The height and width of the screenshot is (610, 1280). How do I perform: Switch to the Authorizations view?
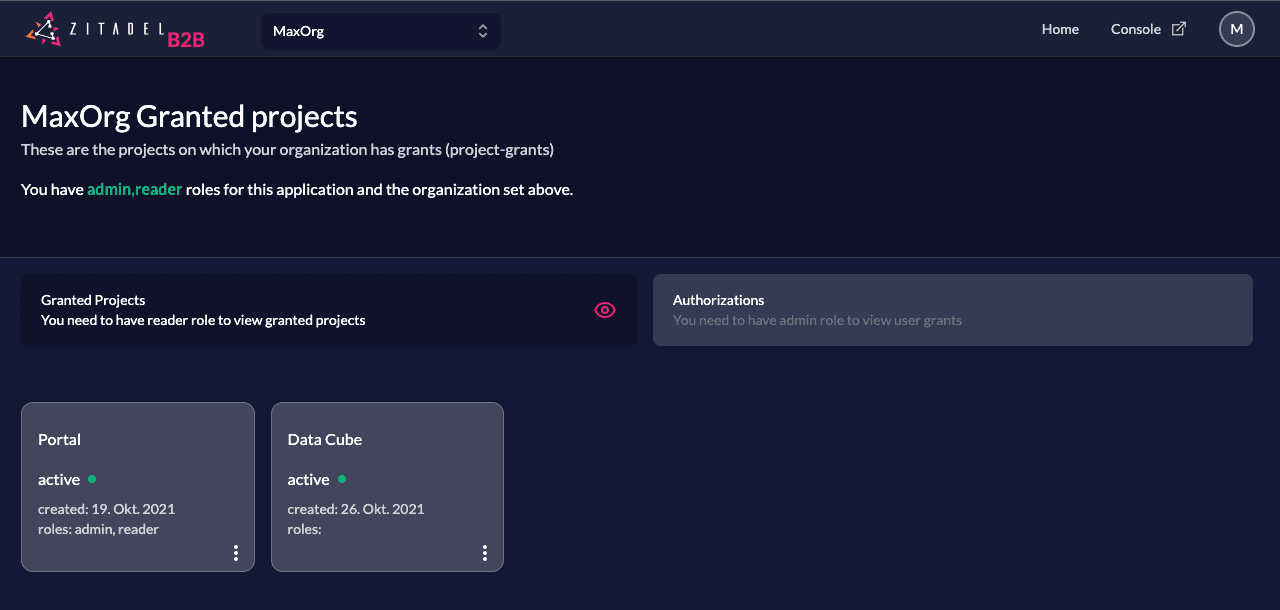pyautogui.click(x=952, y=310)
